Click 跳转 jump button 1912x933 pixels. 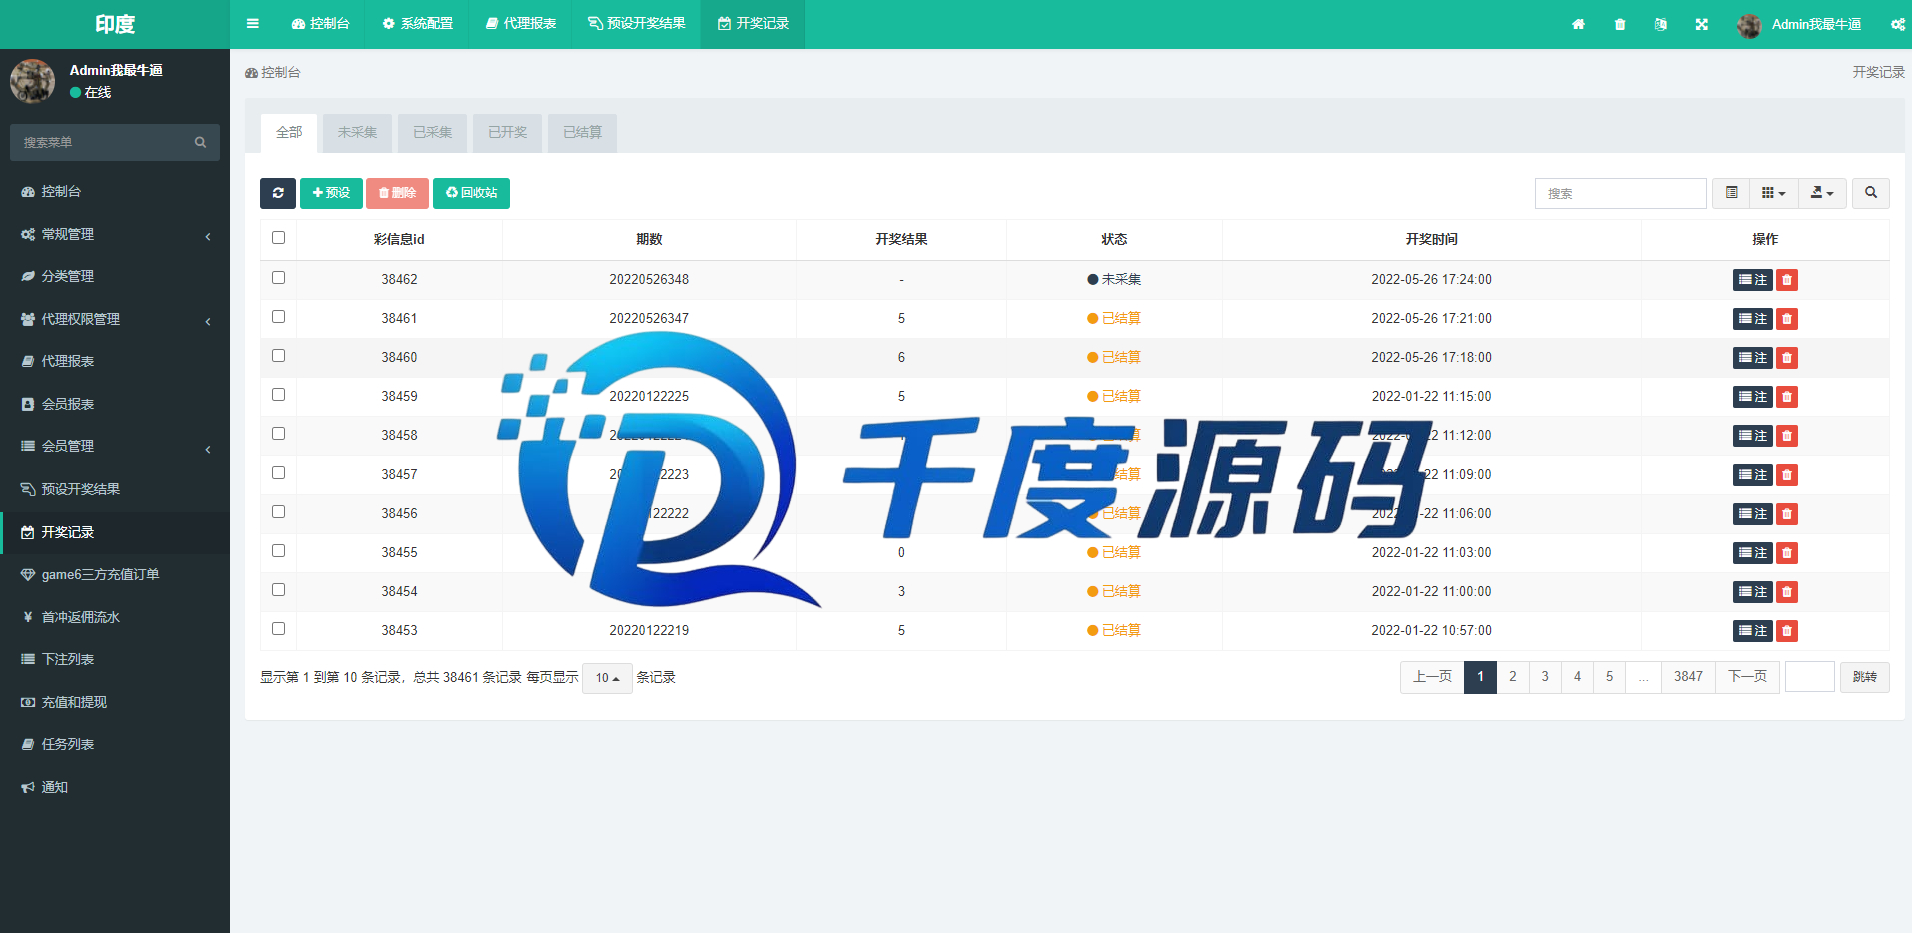(x=1864, y=677)
